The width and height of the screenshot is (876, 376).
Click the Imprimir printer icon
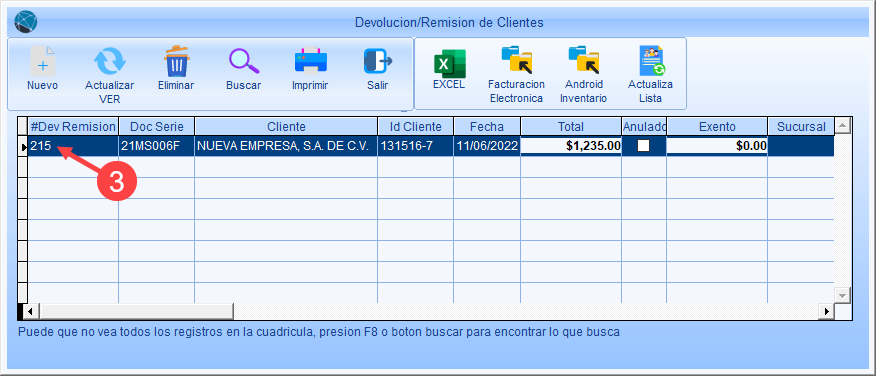tap(311, 61)
